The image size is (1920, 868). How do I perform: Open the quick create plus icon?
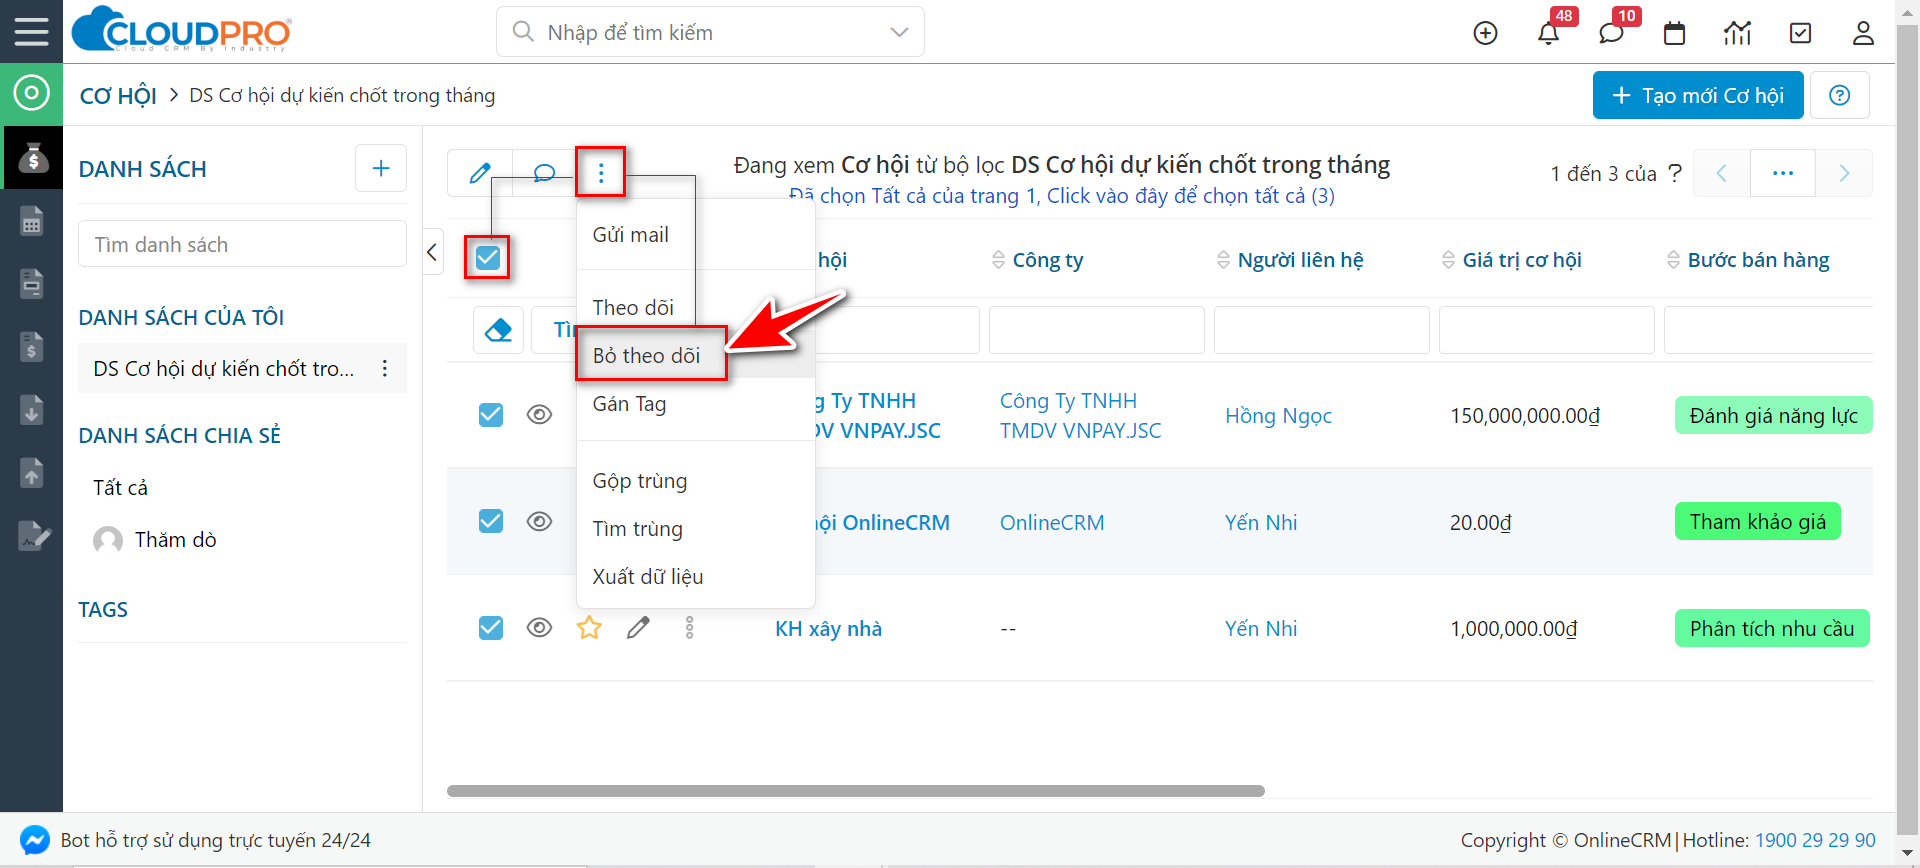(1486, 33)
